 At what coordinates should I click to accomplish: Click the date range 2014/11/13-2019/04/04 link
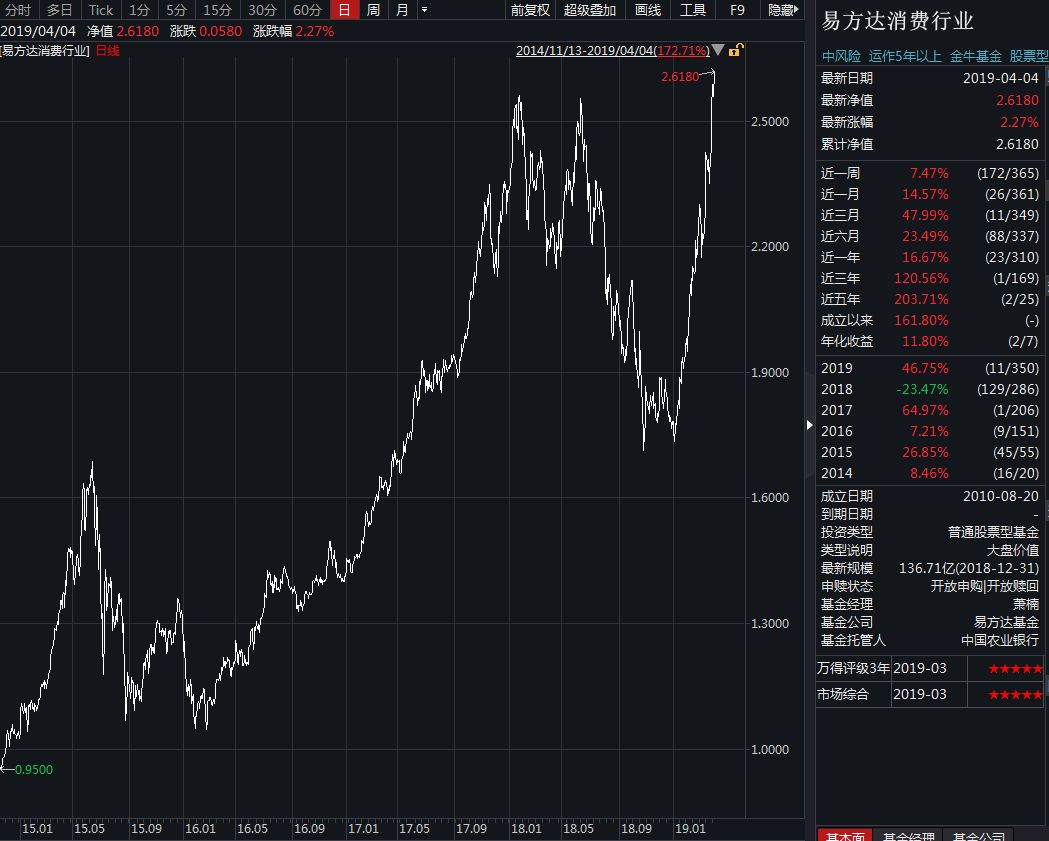(612, 50)
